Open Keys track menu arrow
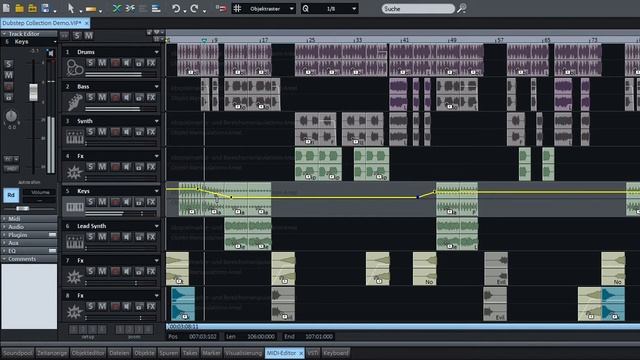Image resolution: width=640 pixels, height=360 pixels. (x=156, y=191)
